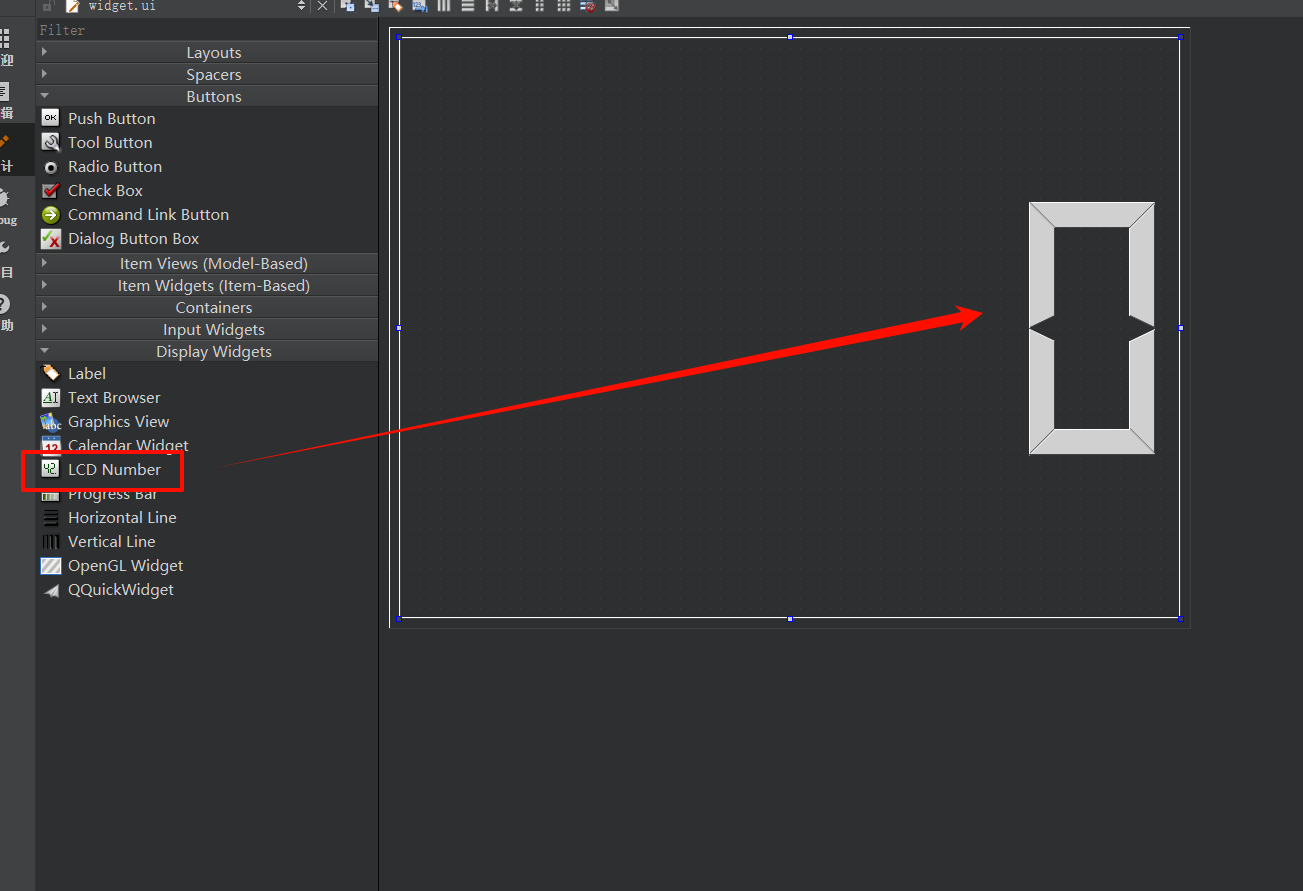Switch to the Welcome mode tab
1303x891 pixels.
(x=6, y=45)
